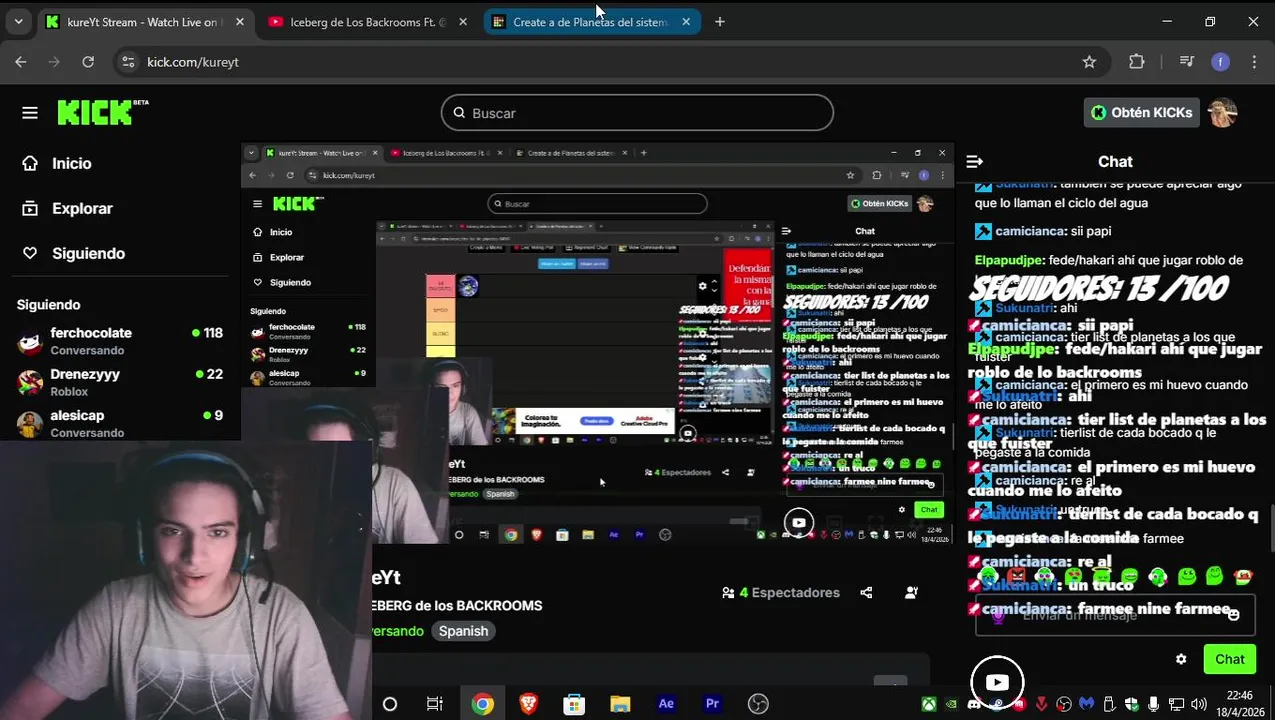This screenshot has height=720, width=1275.
Task: Click the green Chat send button
Action: pos(1229,659)
